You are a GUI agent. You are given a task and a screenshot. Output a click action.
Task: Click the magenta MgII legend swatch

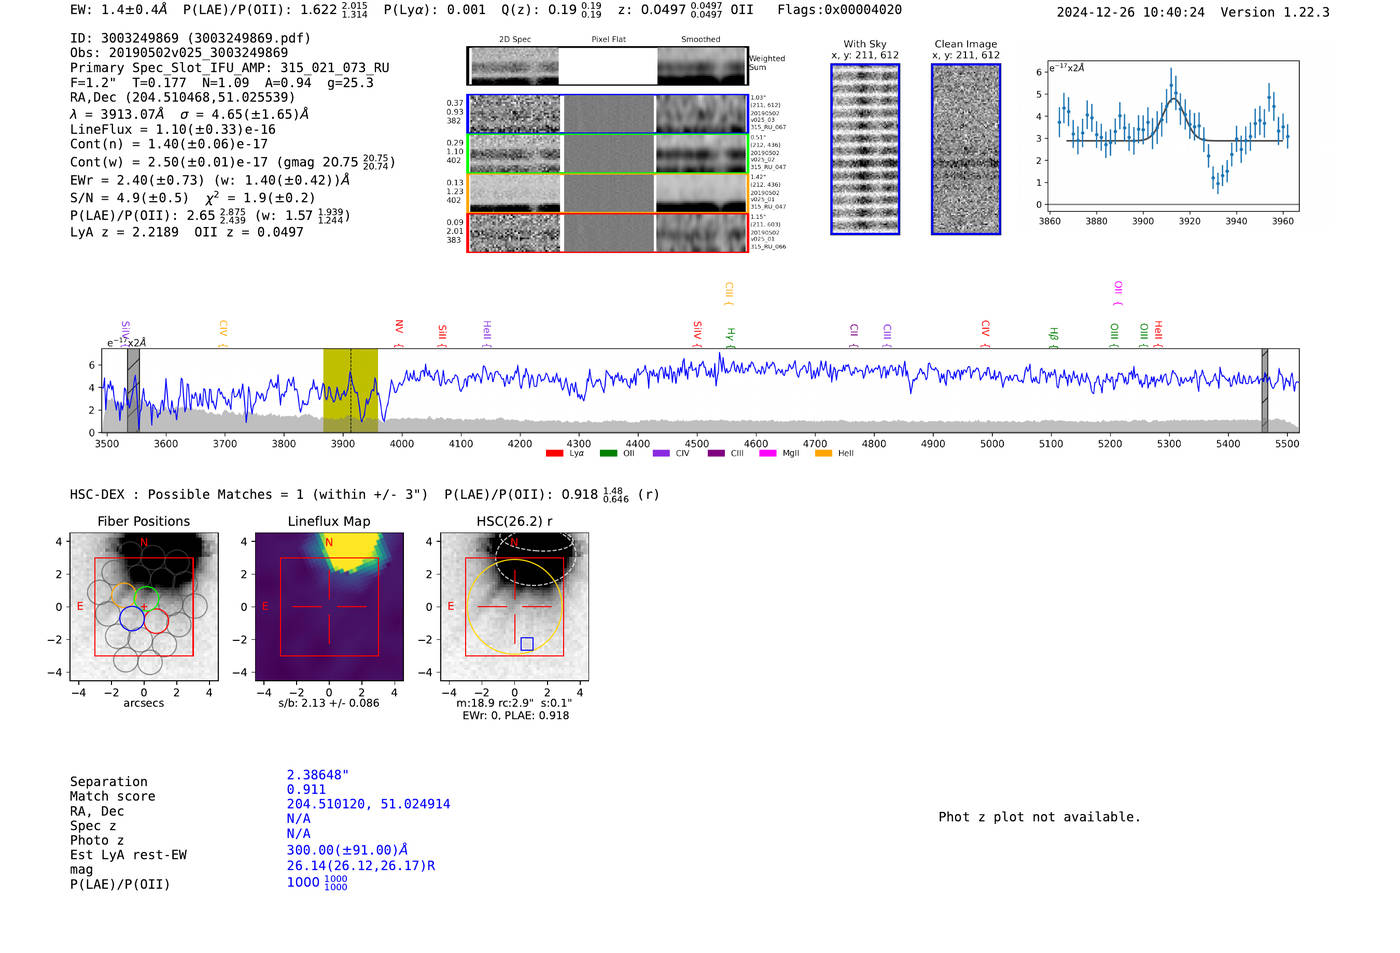(x=767, y=454)
